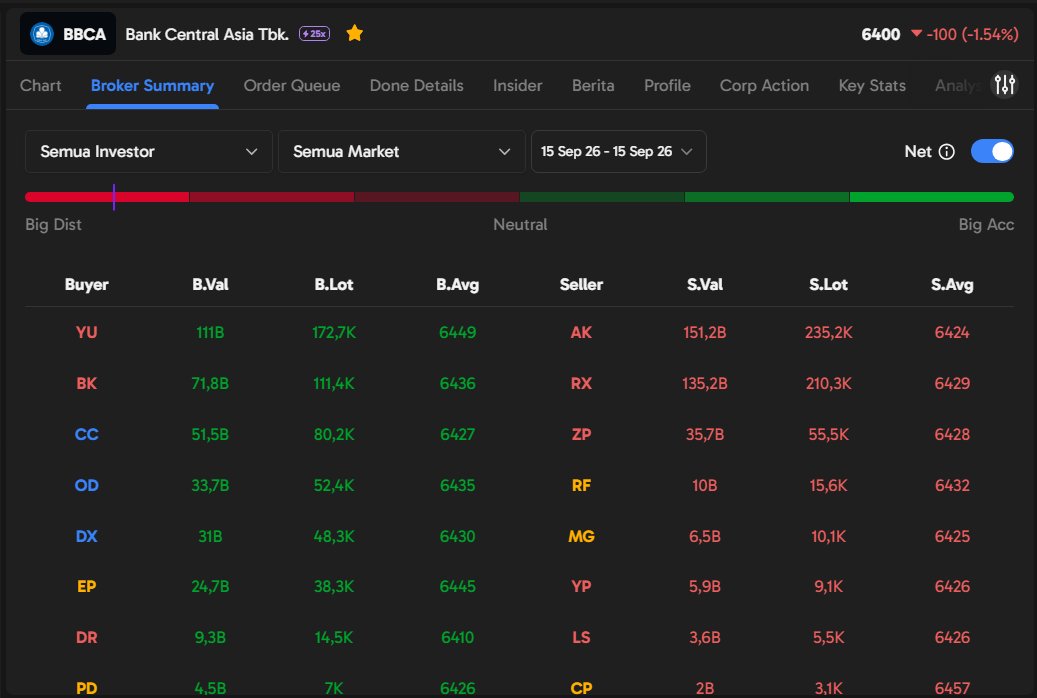1037x698 pixels.
Task: Open the 15 Sep 26 date range picker
Action: click(618, 152)
